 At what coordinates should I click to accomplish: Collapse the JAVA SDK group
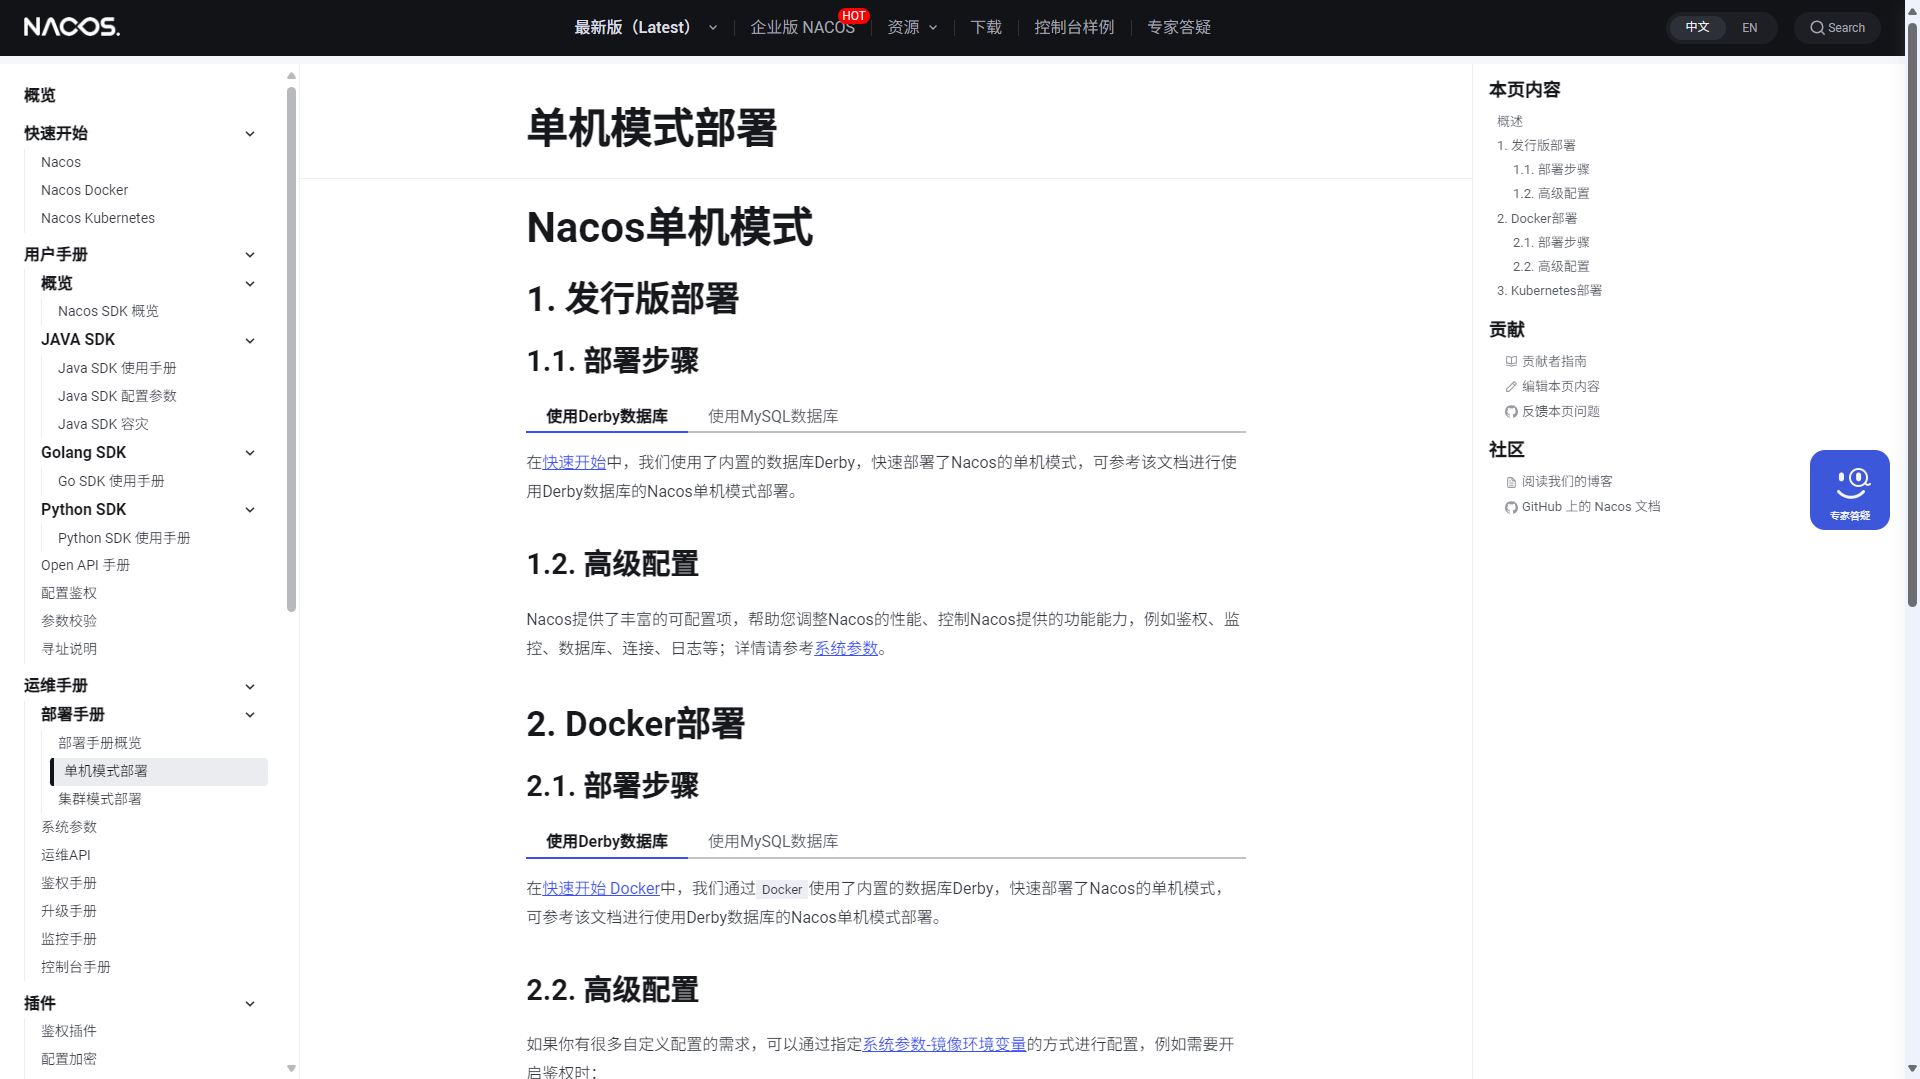tap(250, 341)
